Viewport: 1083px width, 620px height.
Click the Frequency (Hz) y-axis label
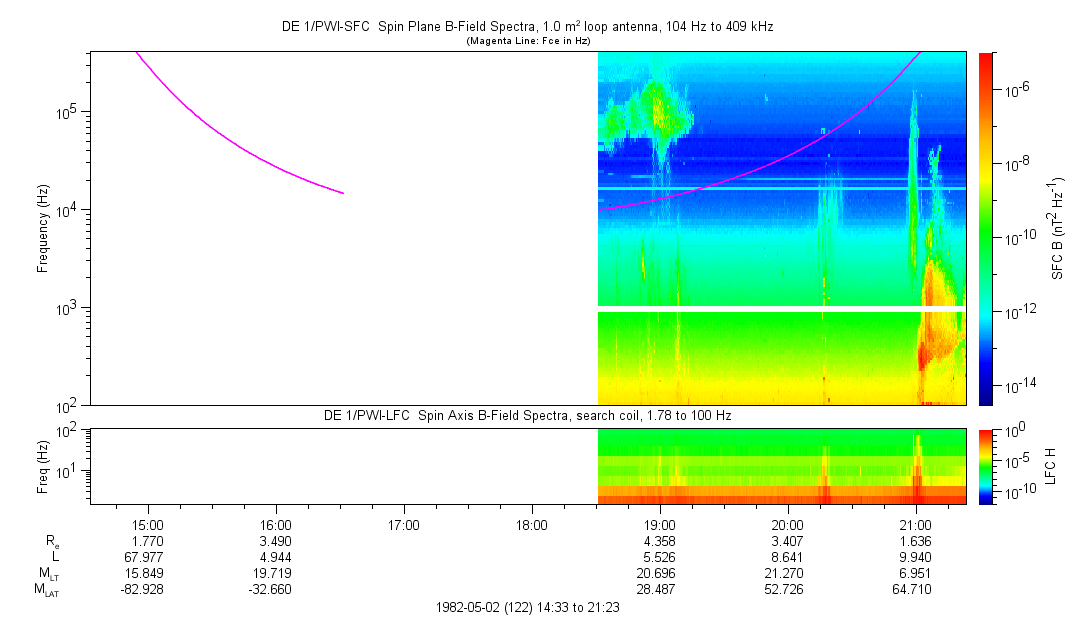43,228
